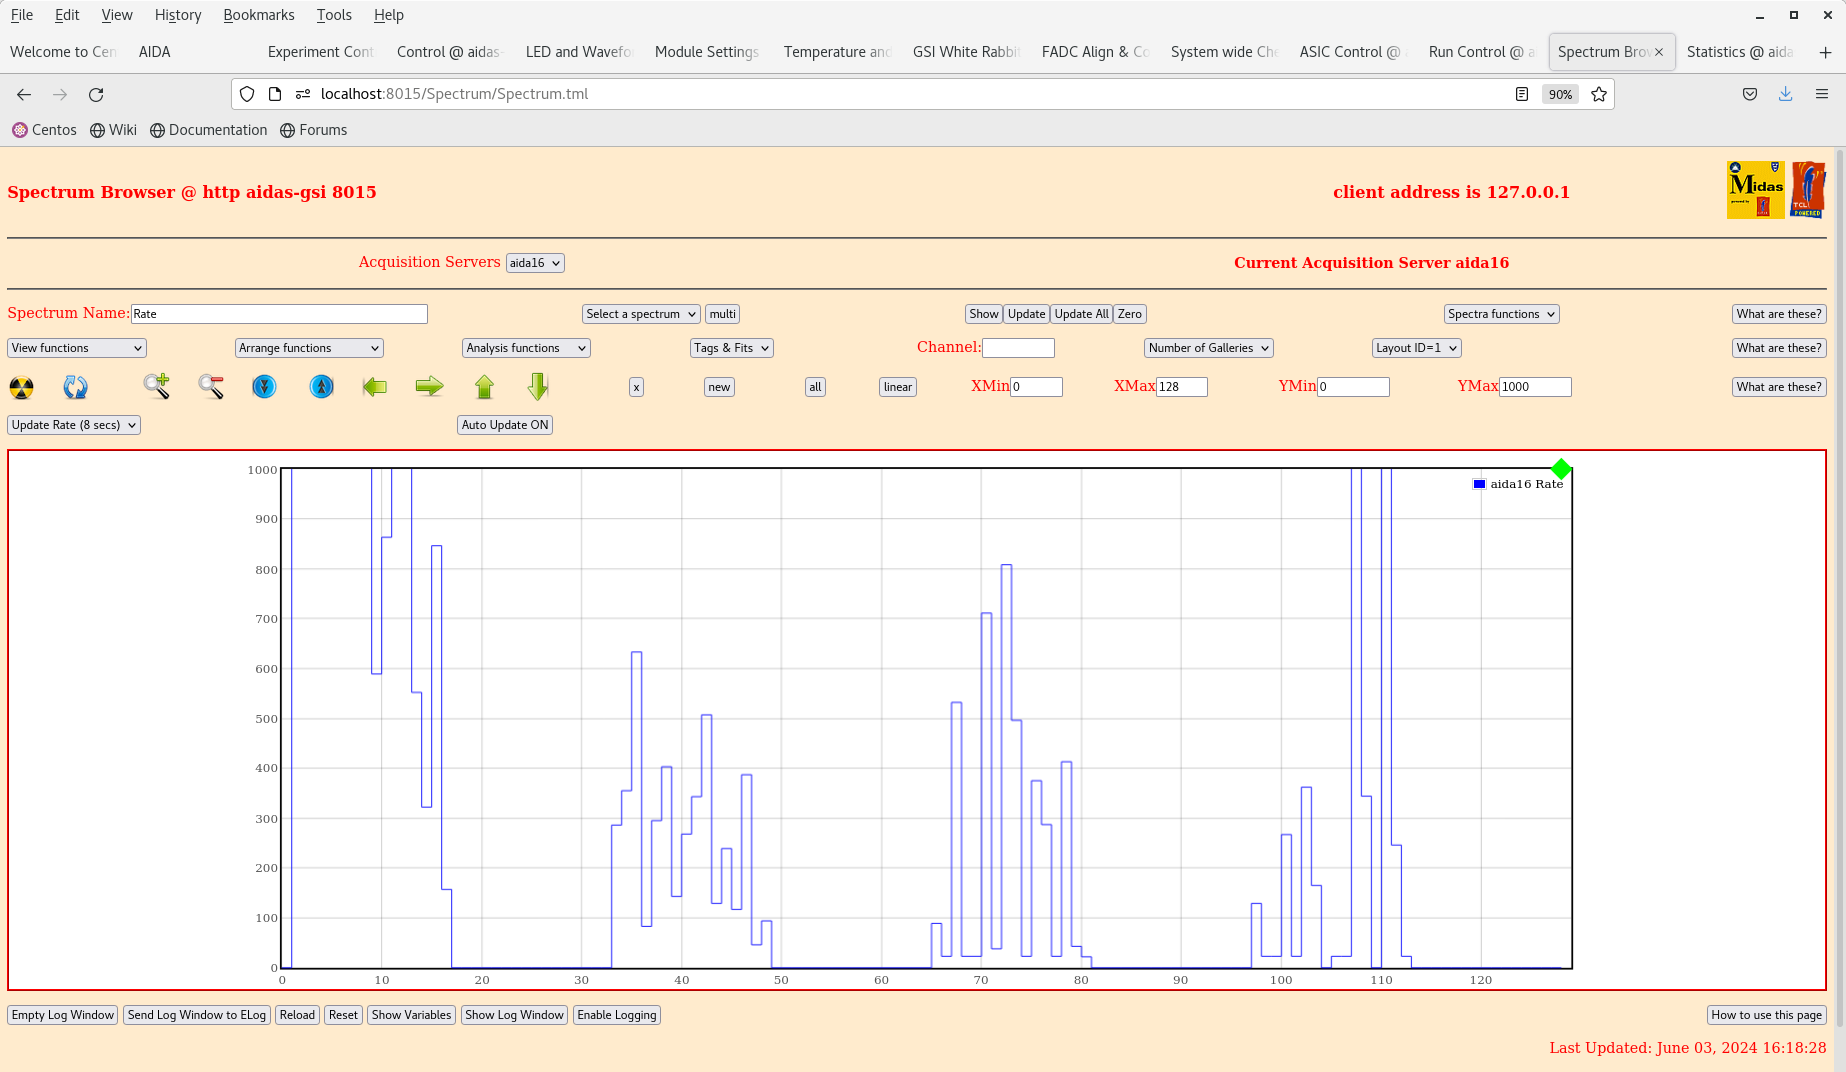
Task: Open the Documentation bookmark
Action: coord(209,130)
